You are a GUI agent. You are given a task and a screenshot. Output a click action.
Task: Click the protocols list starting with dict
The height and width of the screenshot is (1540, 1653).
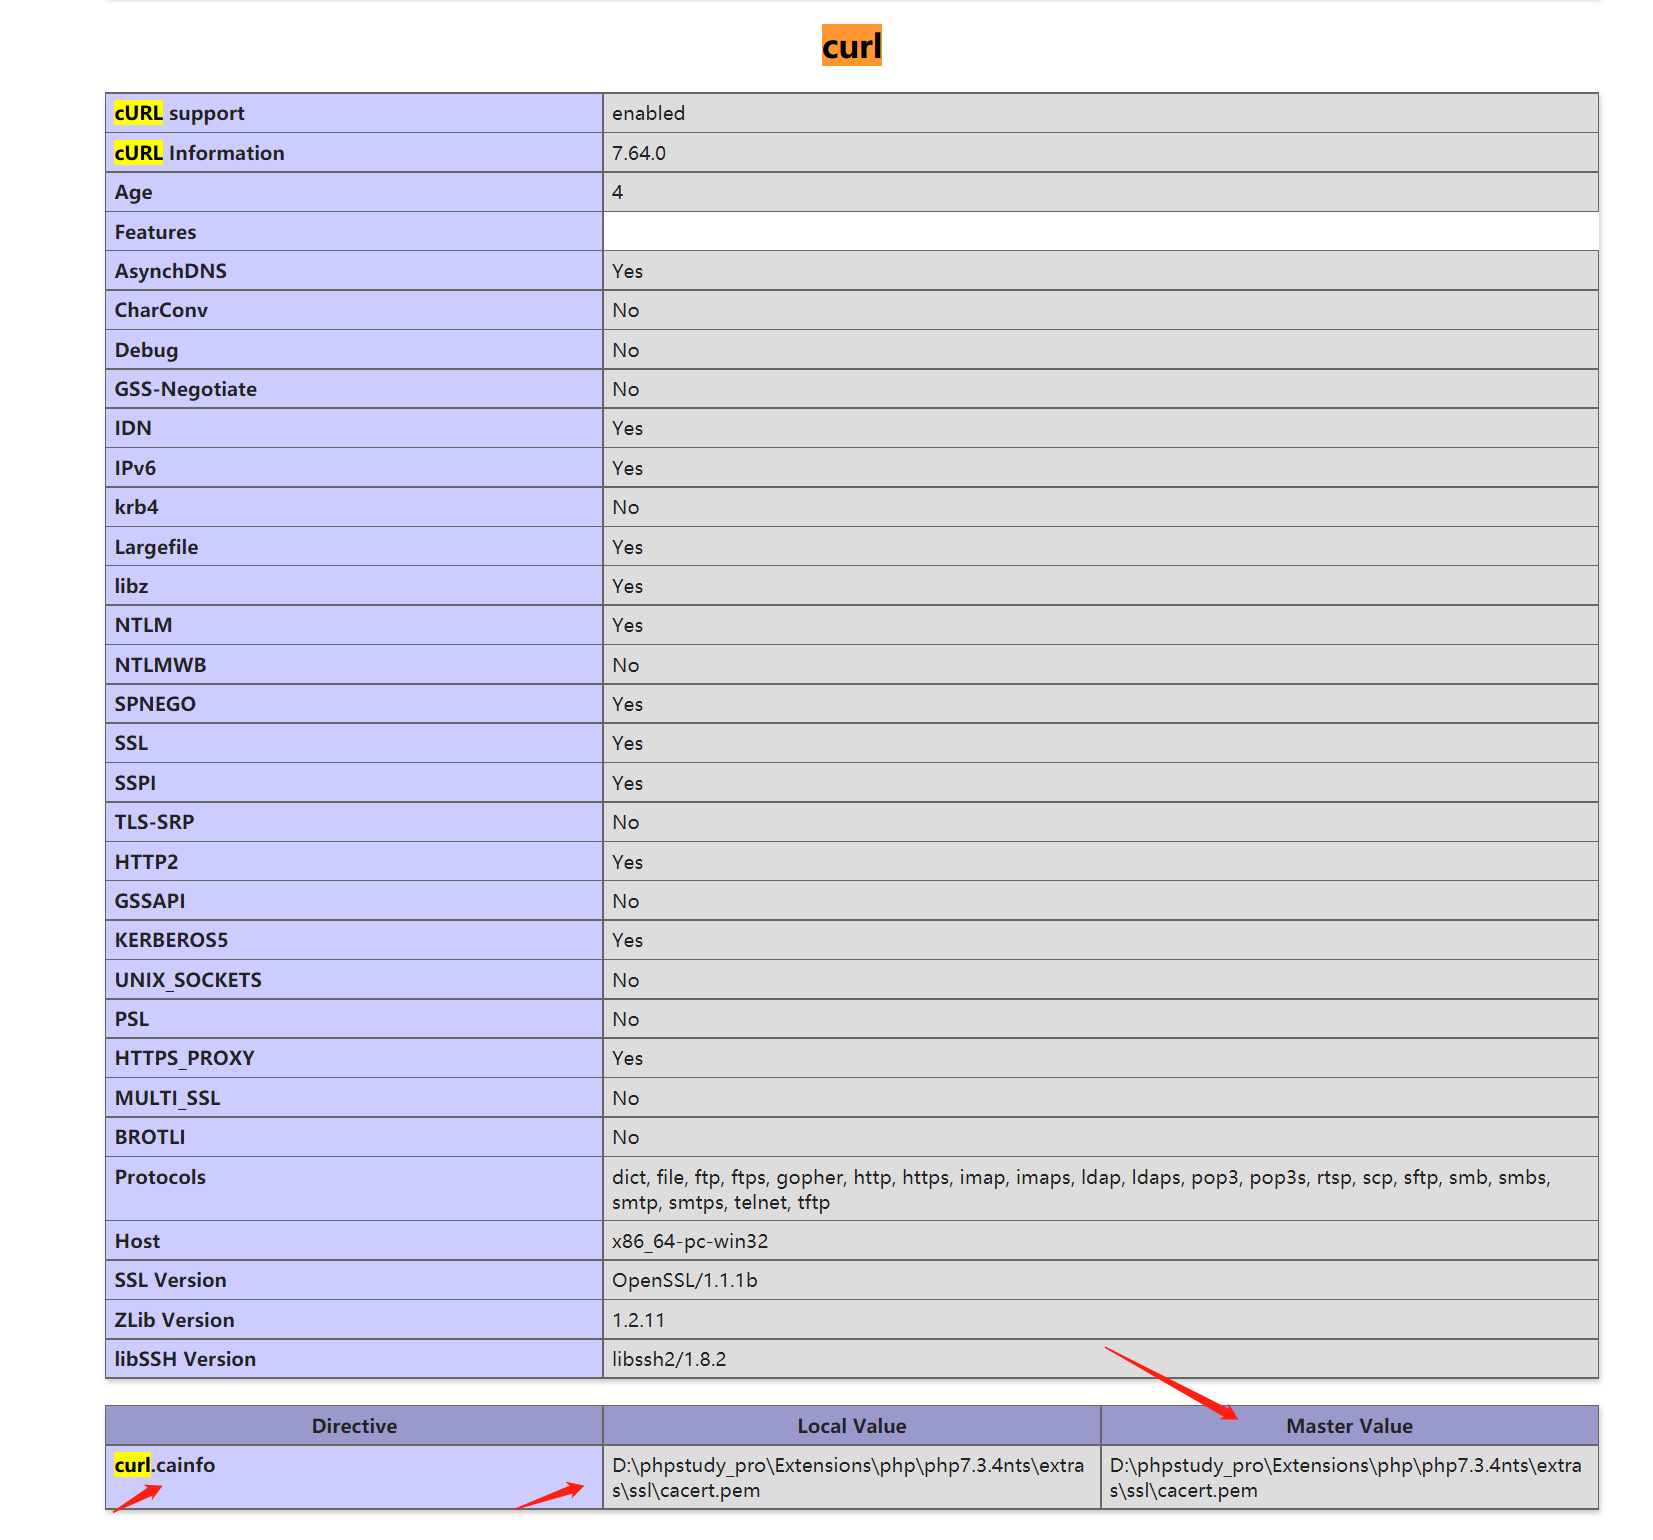tap(1081, 1190)
